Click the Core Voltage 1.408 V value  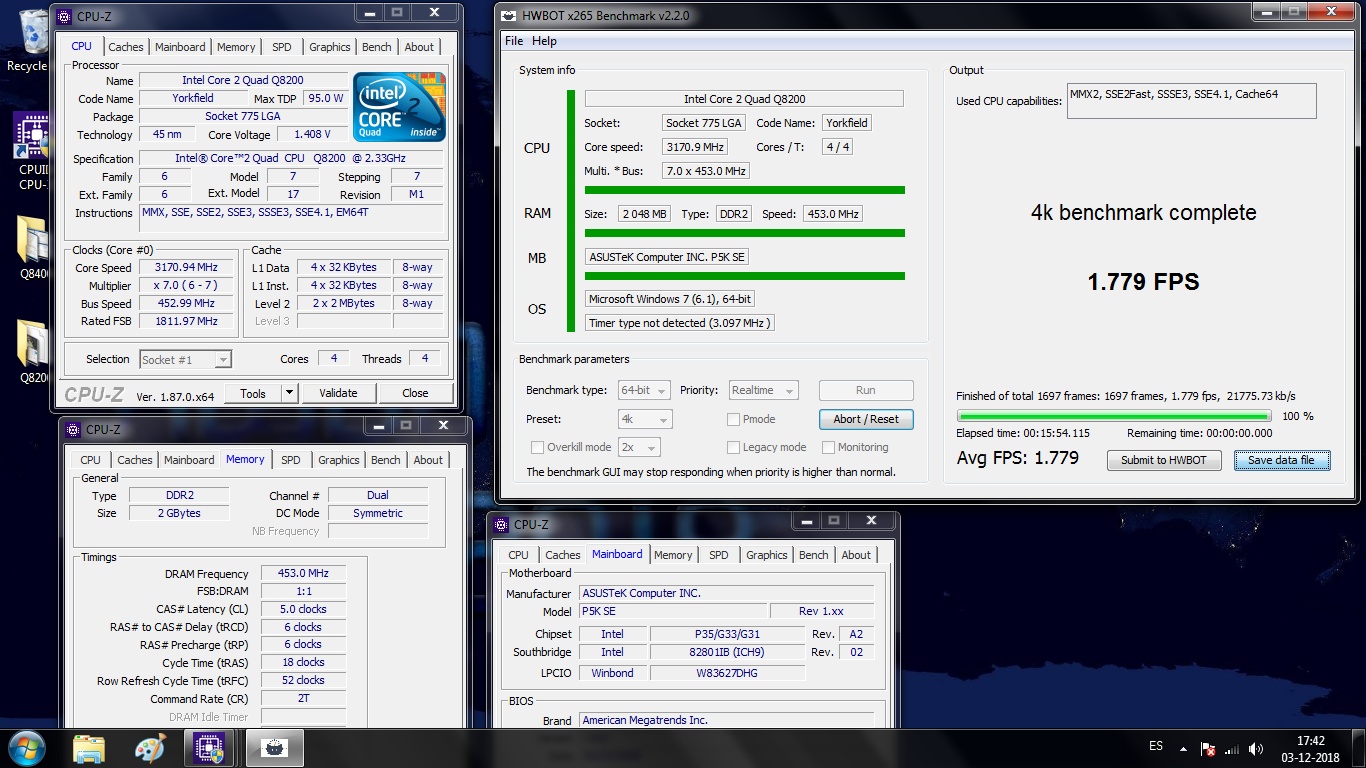point(312,135)
